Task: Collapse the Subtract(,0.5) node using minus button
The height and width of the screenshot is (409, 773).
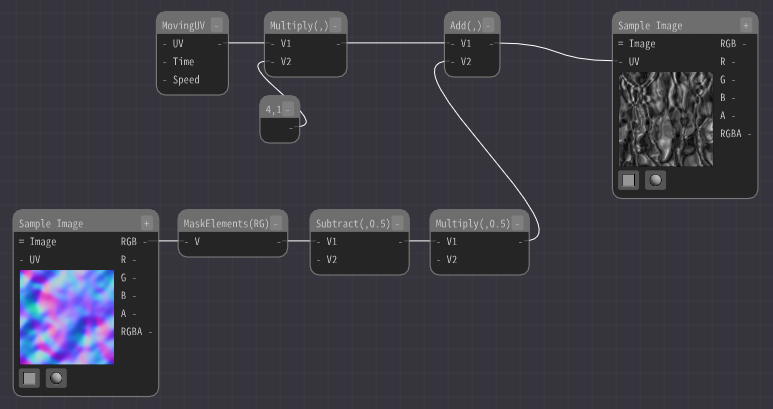Action: point(397,223)
